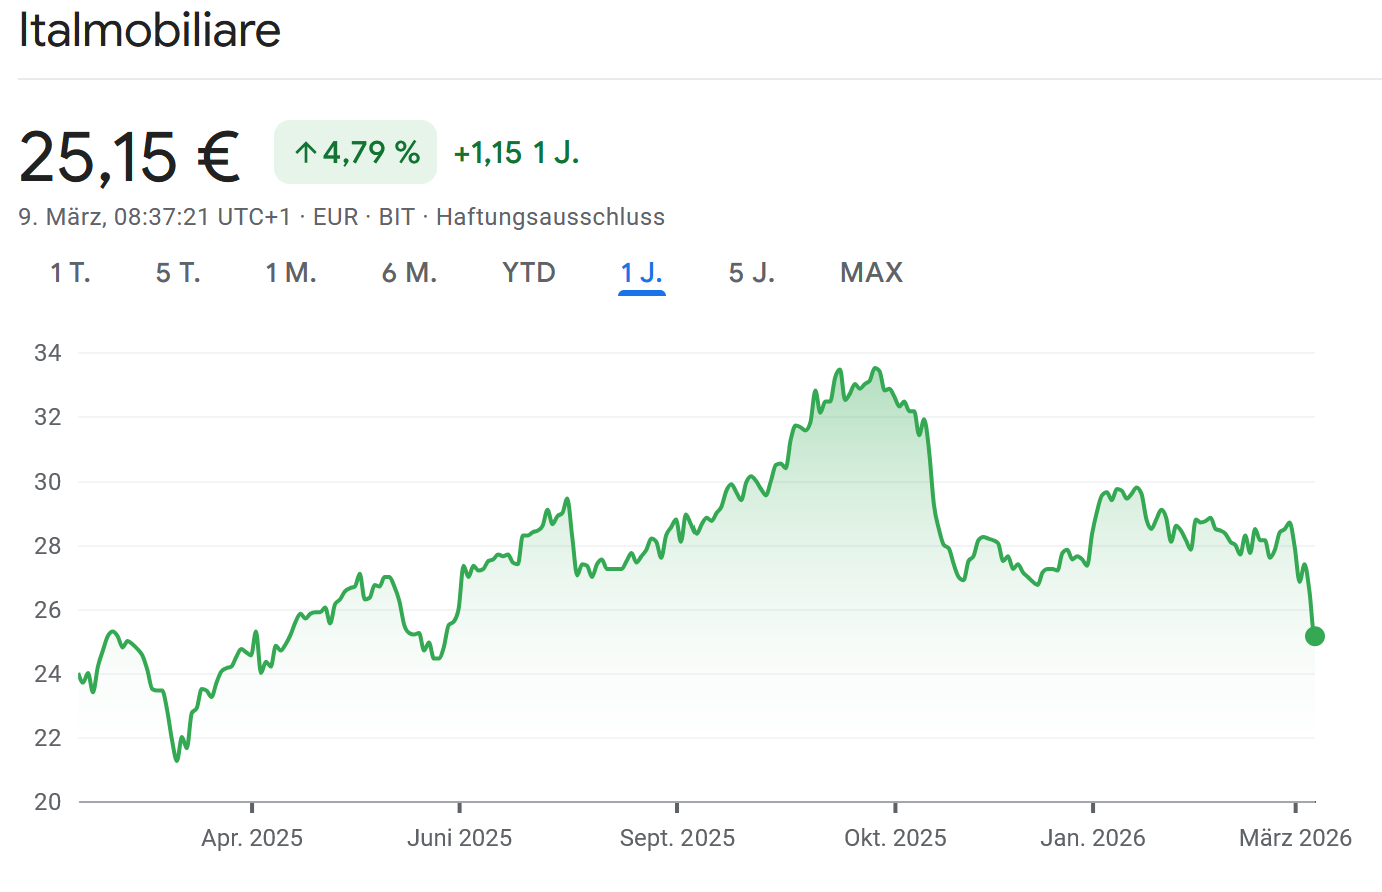Viewport: 1382px width, 892px height.
Task: Switch chart to 6 M. range
Action: point(409,273)
